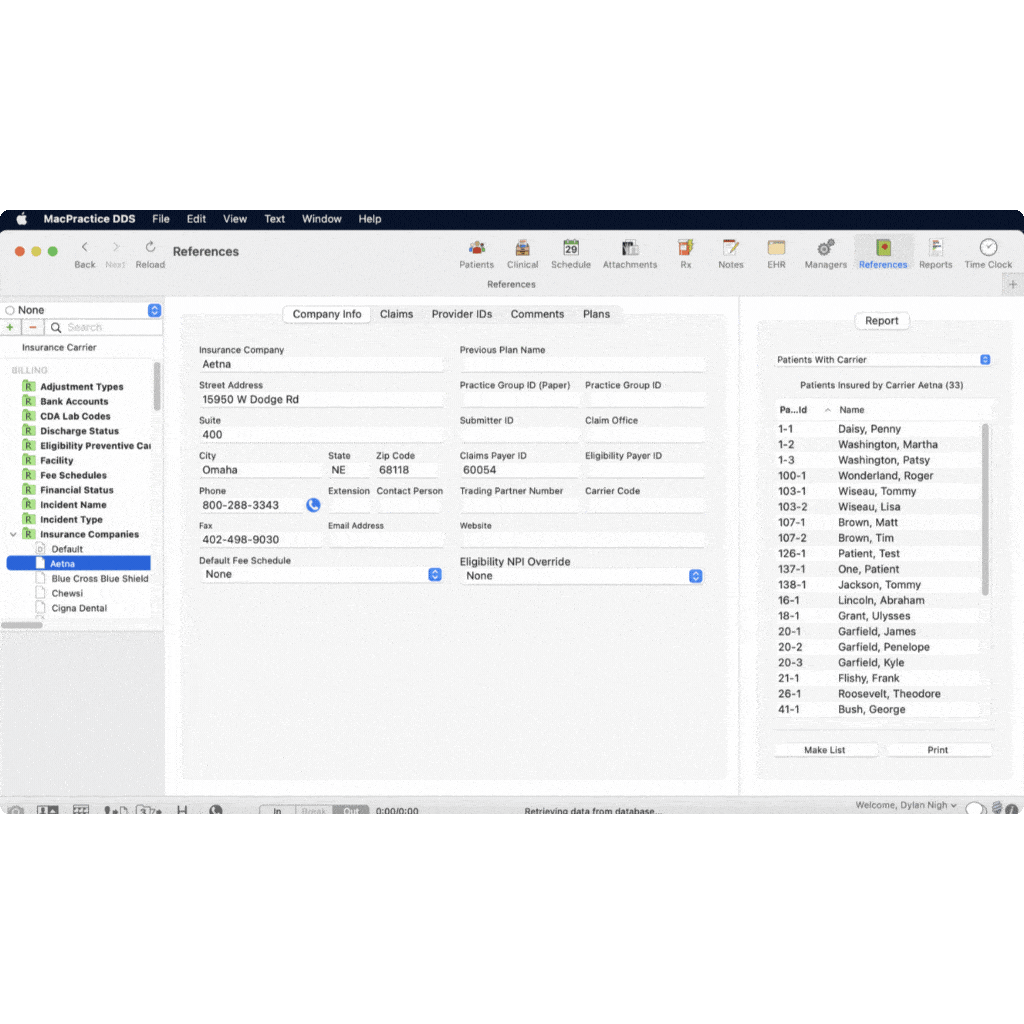The image size is (1024, 1024).
Task: Switch to the Provider IDs tab
Action: (462, 314)
